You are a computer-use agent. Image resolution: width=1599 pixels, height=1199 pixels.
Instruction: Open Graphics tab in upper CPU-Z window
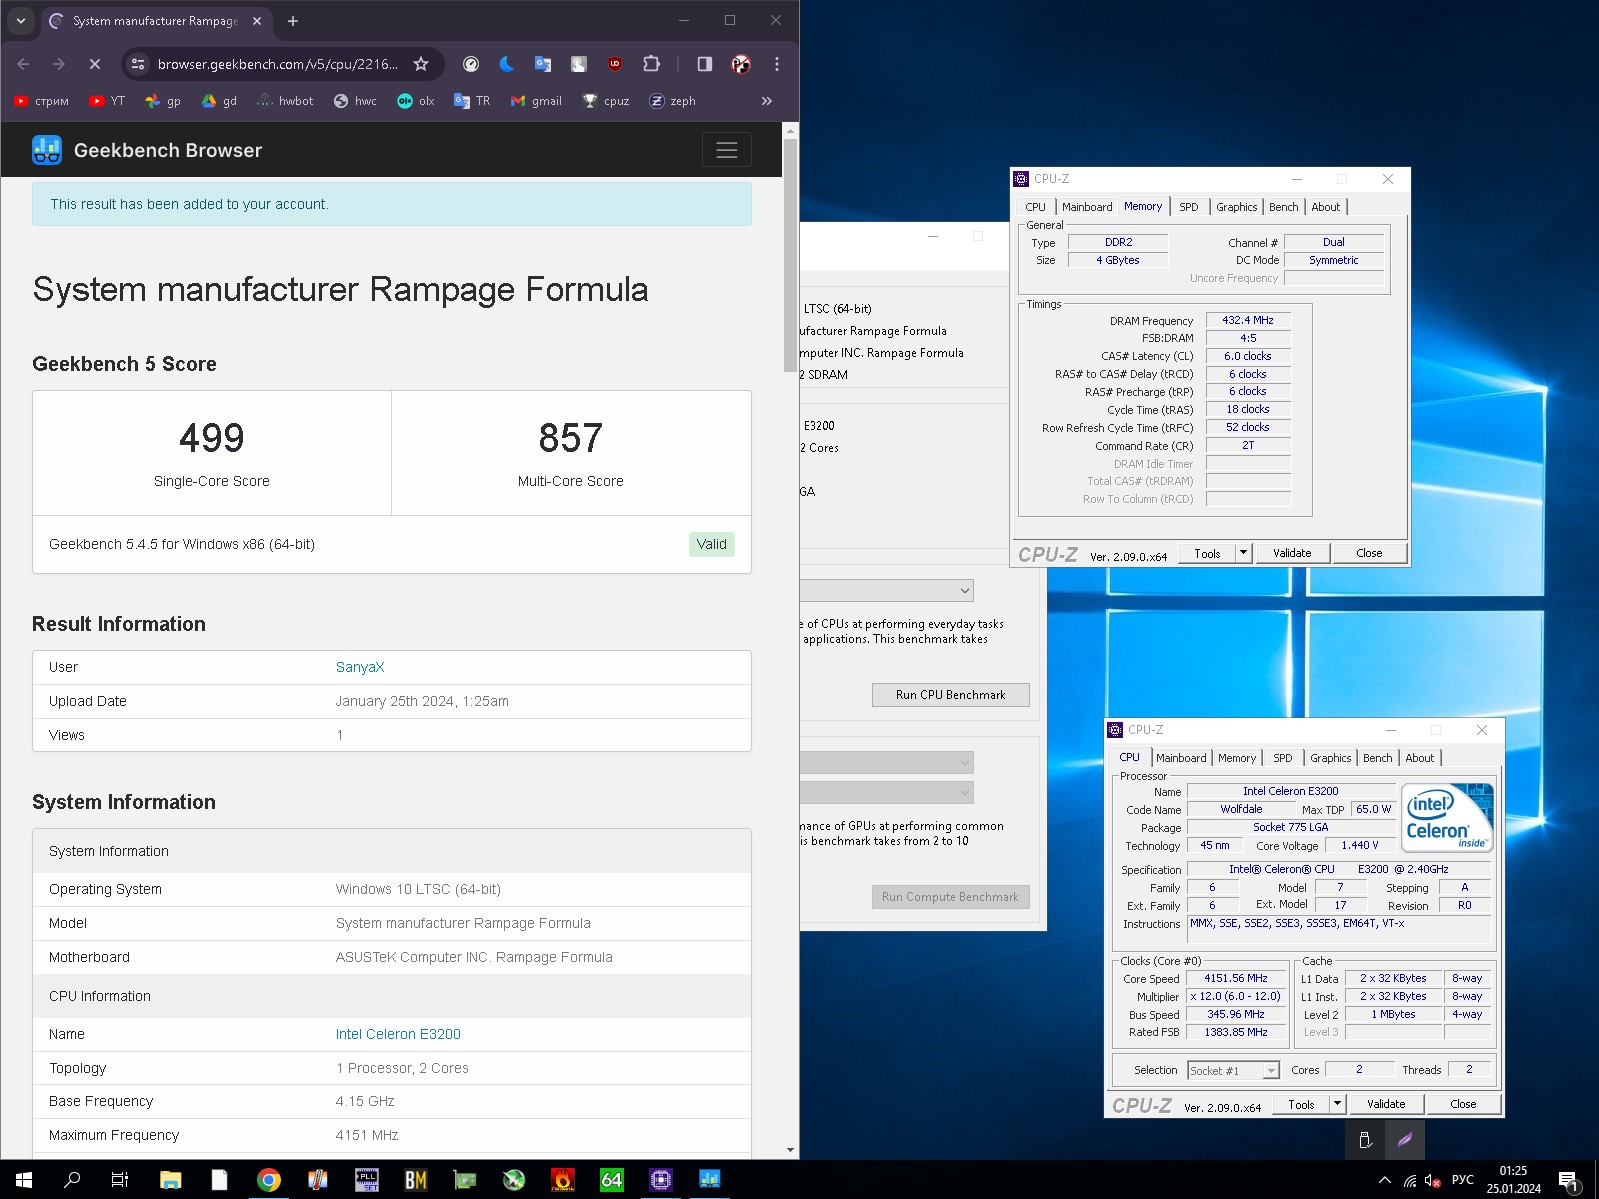[x=1237, y=207]
